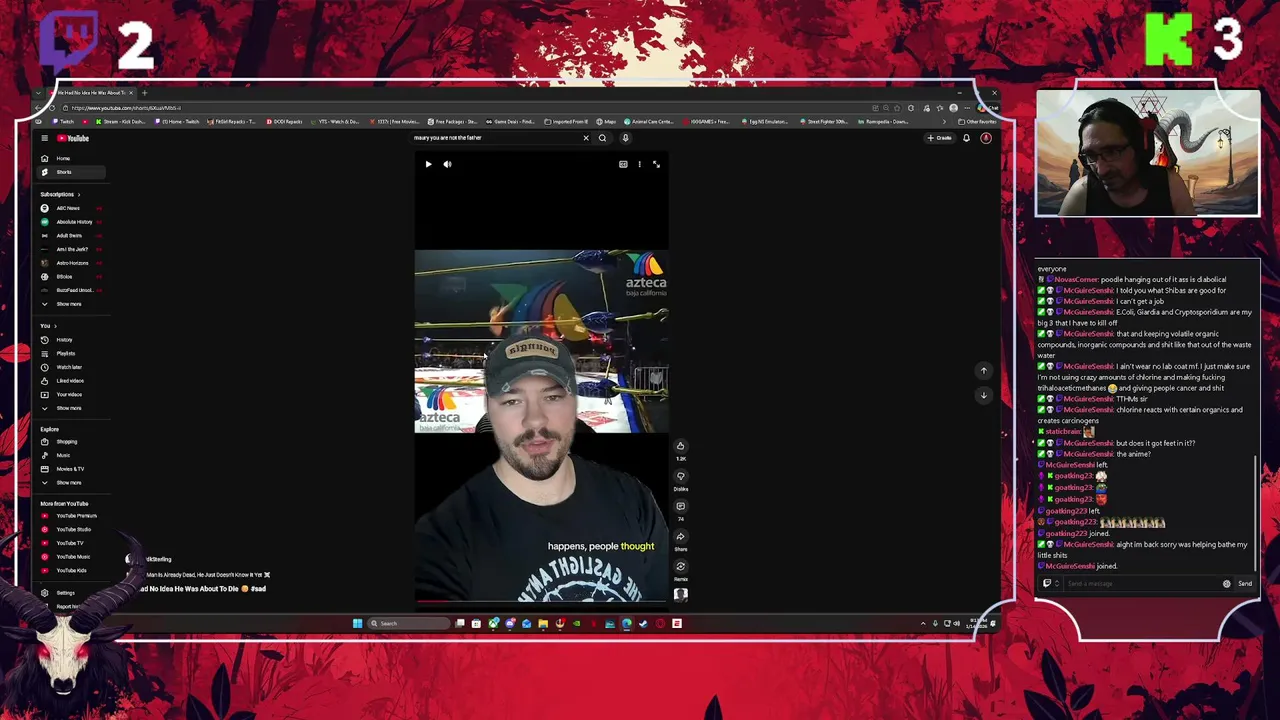Share the Short
Viewport: 1280px width, 720px height.
pyautogui.click(x=680, y=536)
